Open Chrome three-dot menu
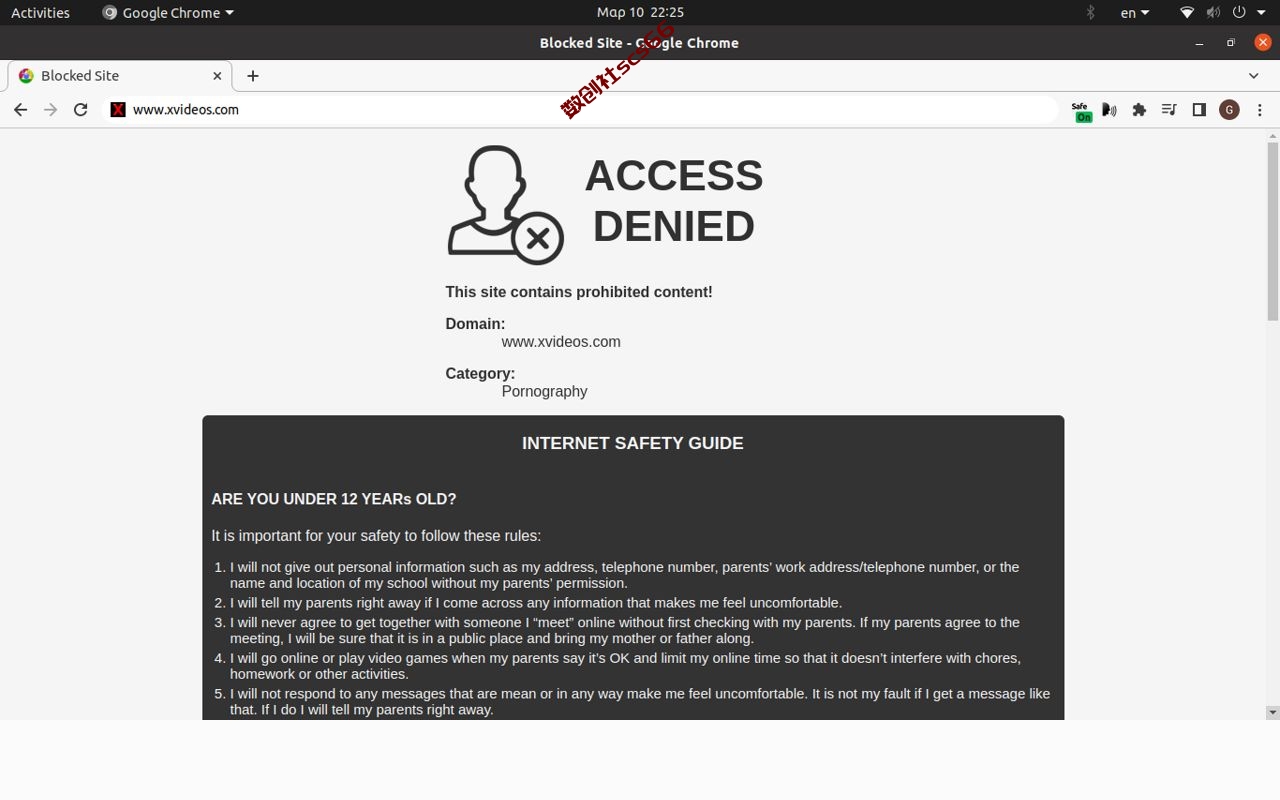Image resolution: width=1280 pixels, height=800 pixels. [x=1260, y=110]
